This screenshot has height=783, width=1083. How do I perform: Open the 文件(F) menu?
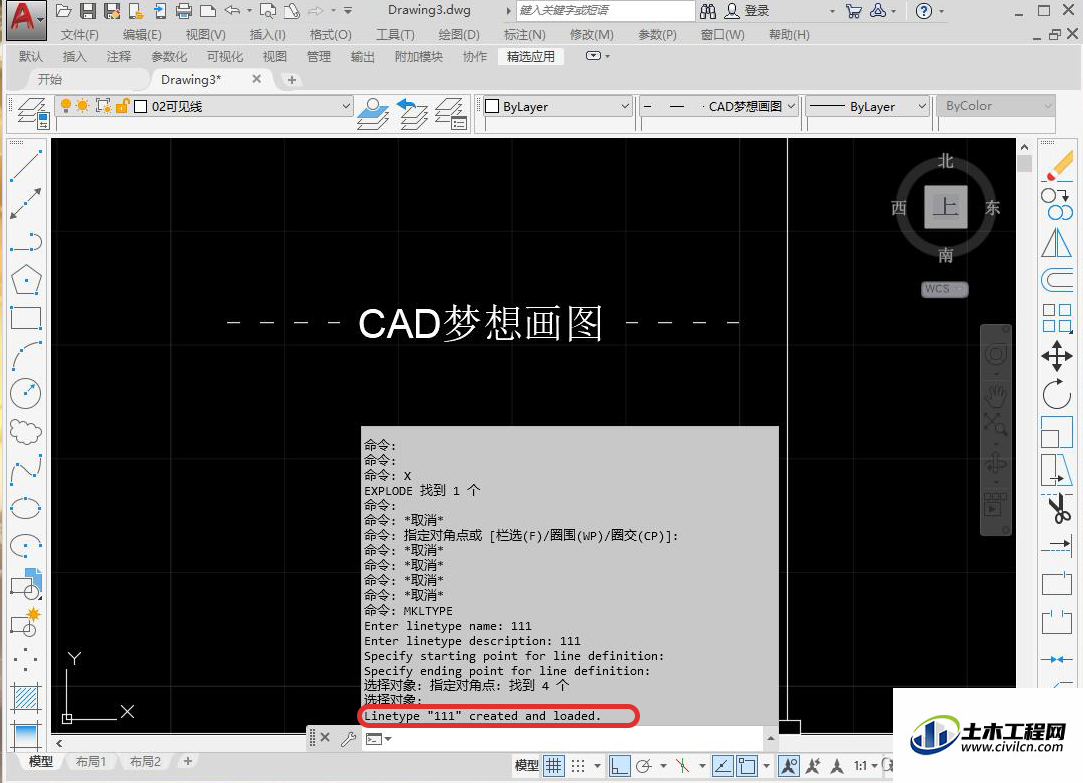coord(79,35)
